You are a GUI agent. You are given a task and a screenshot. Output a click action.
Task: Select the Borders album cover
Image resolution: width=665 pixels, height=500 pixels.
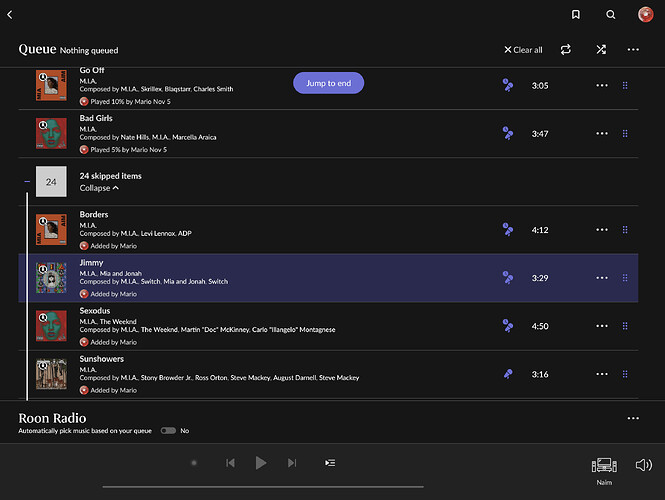(x=51, y=229)
